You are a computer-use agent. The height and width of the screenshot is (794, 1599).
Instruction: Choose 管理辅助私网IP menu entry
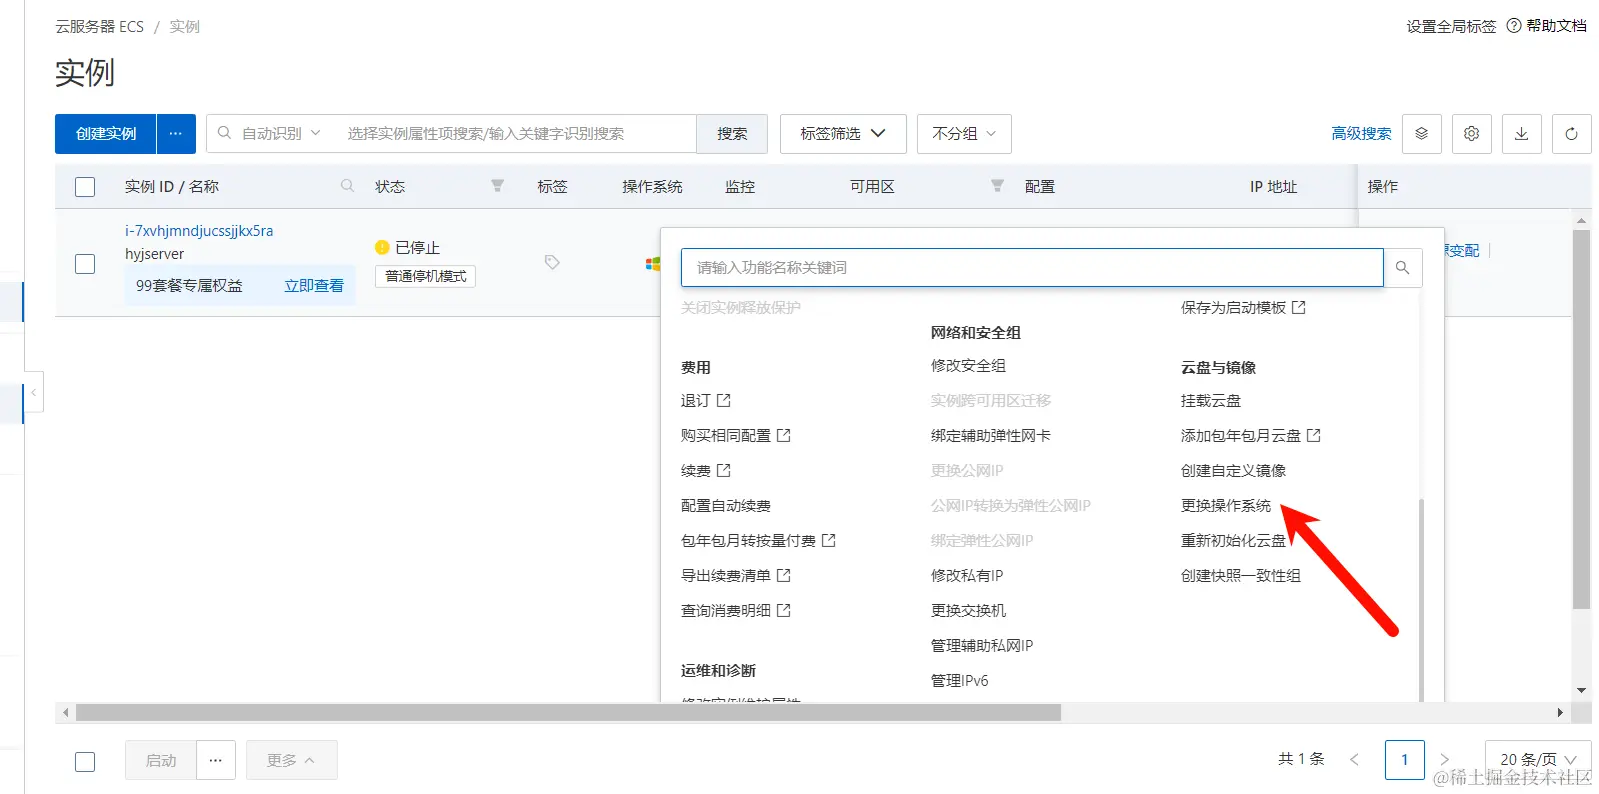click(x=982, y=645)
